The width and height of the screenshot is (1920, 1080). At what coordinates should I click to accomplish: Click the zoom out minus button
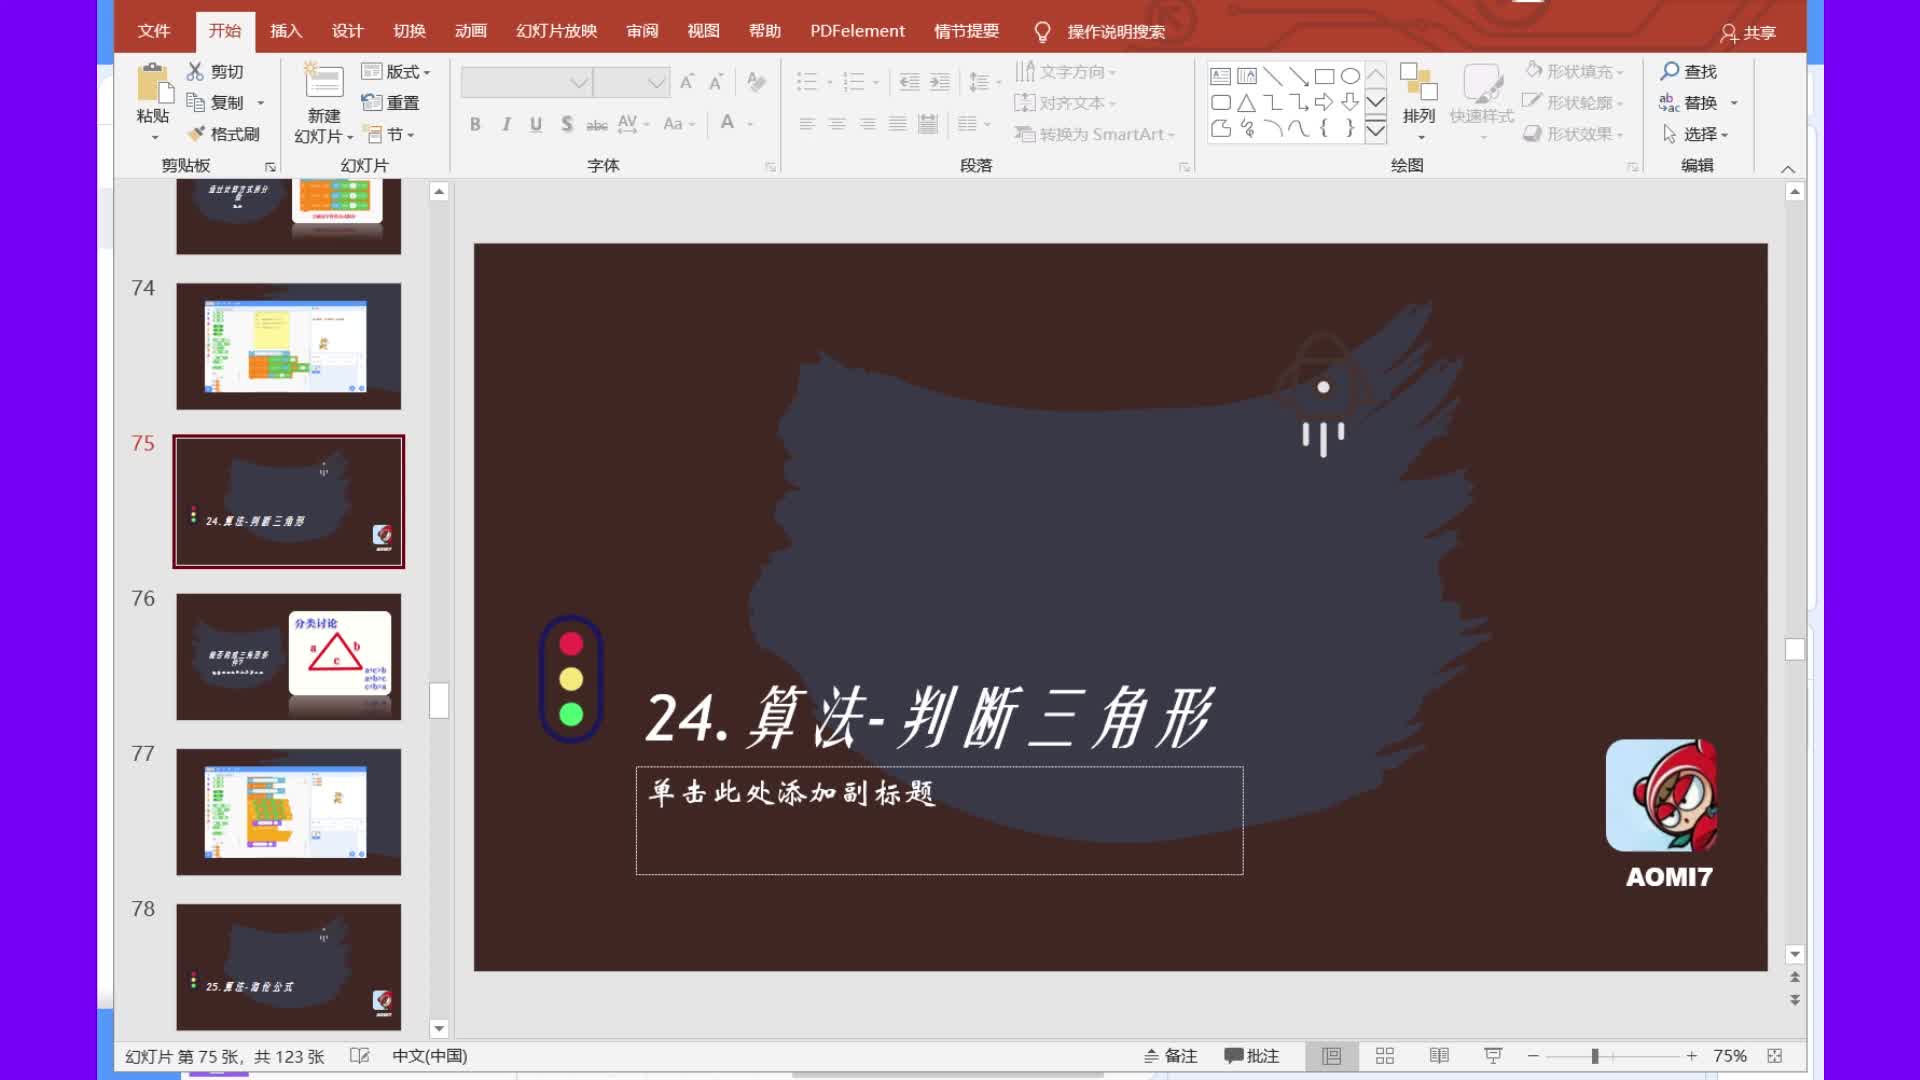tap(1533, 1056)
